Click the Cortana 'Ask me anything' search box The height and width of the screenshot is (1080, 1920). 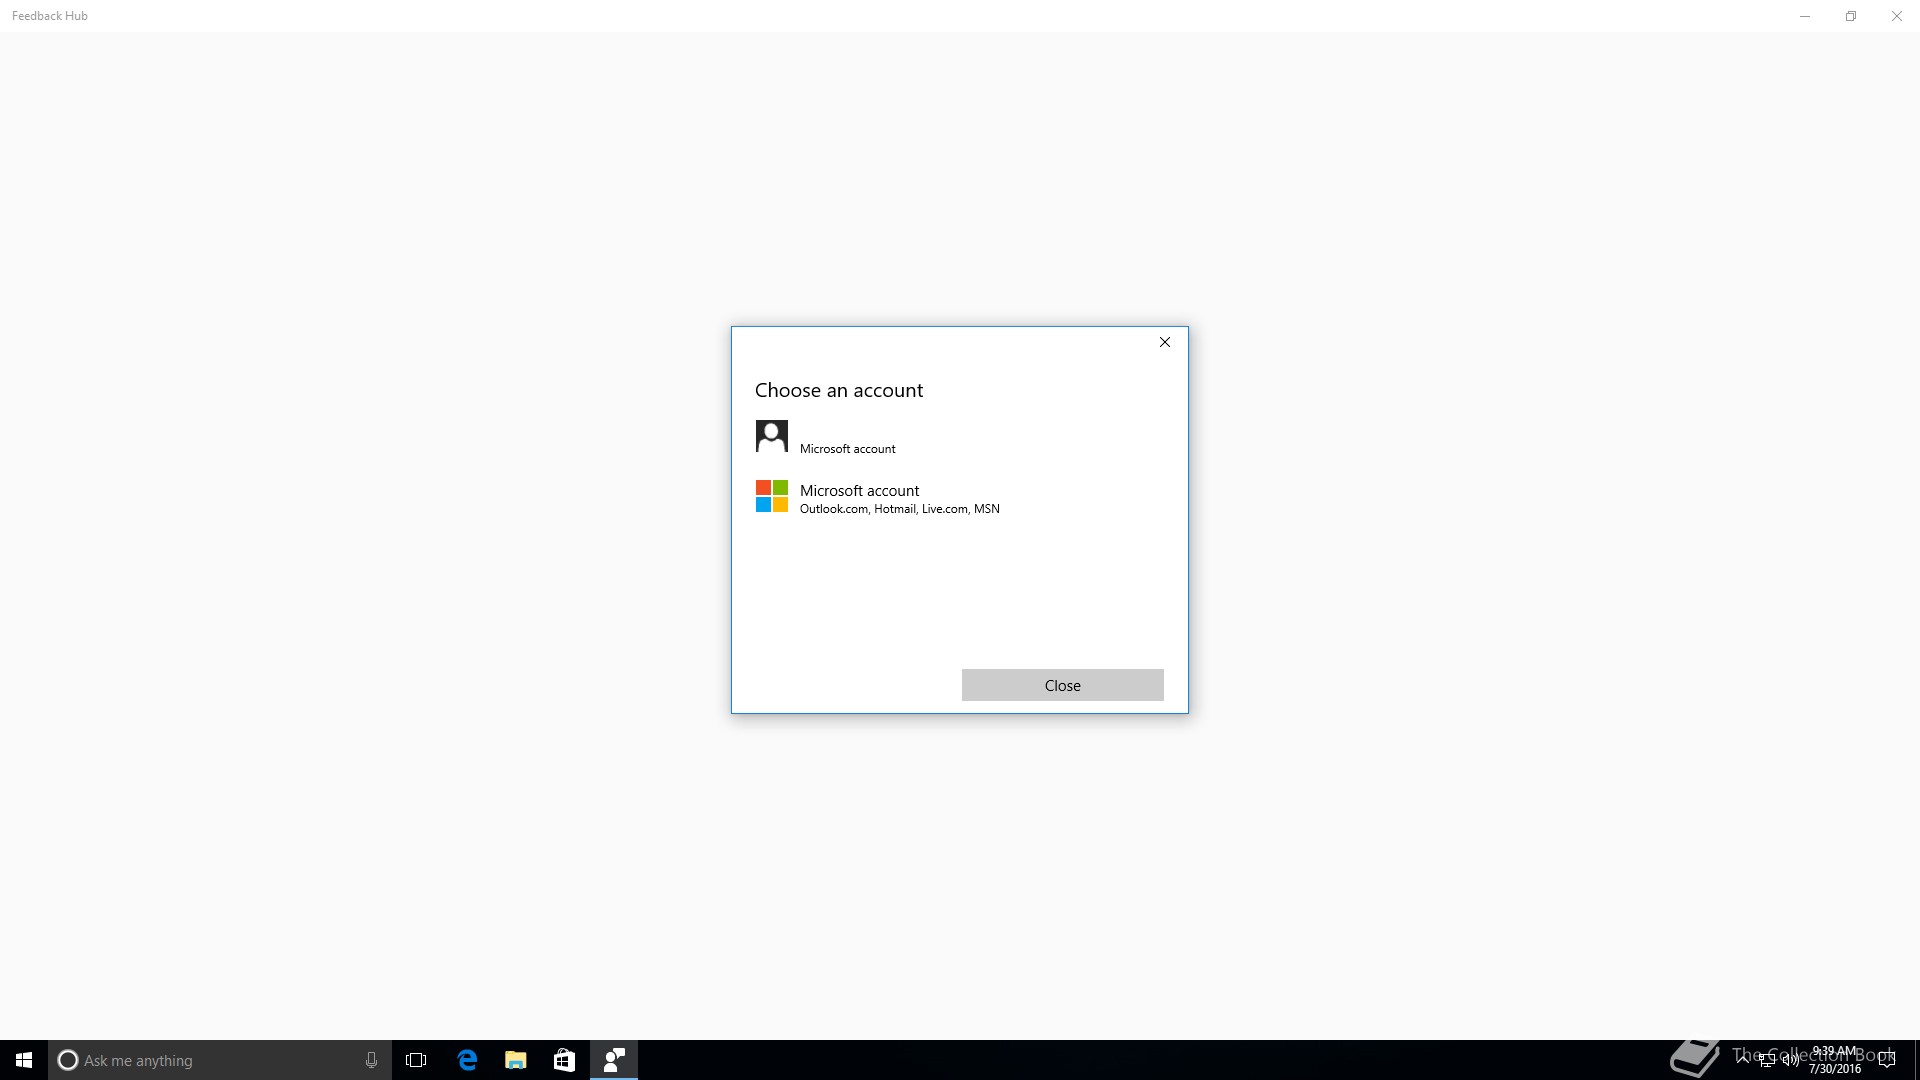[x=220, y=1060]
